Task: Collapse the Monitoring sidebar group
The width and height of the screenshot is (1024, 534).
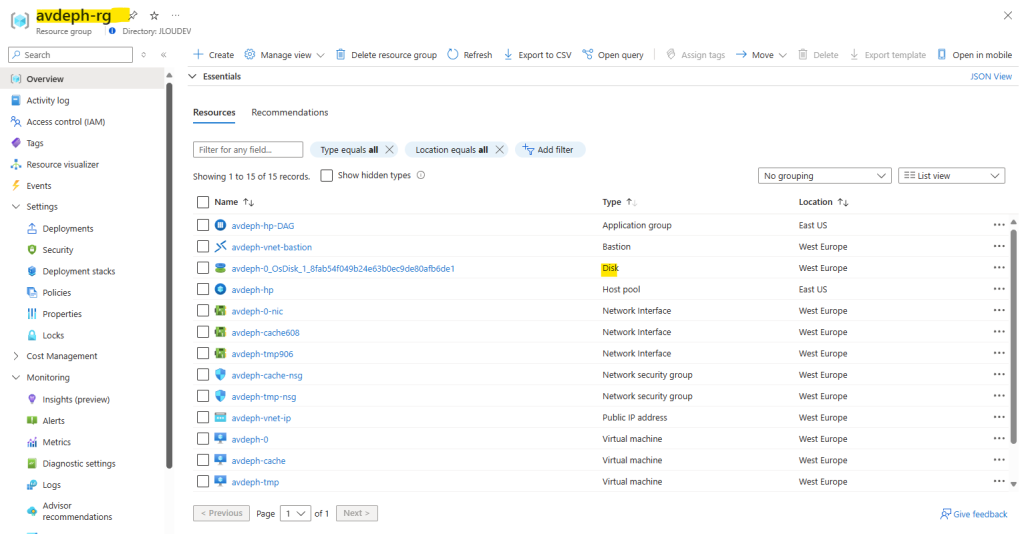Action: point(16,378)
